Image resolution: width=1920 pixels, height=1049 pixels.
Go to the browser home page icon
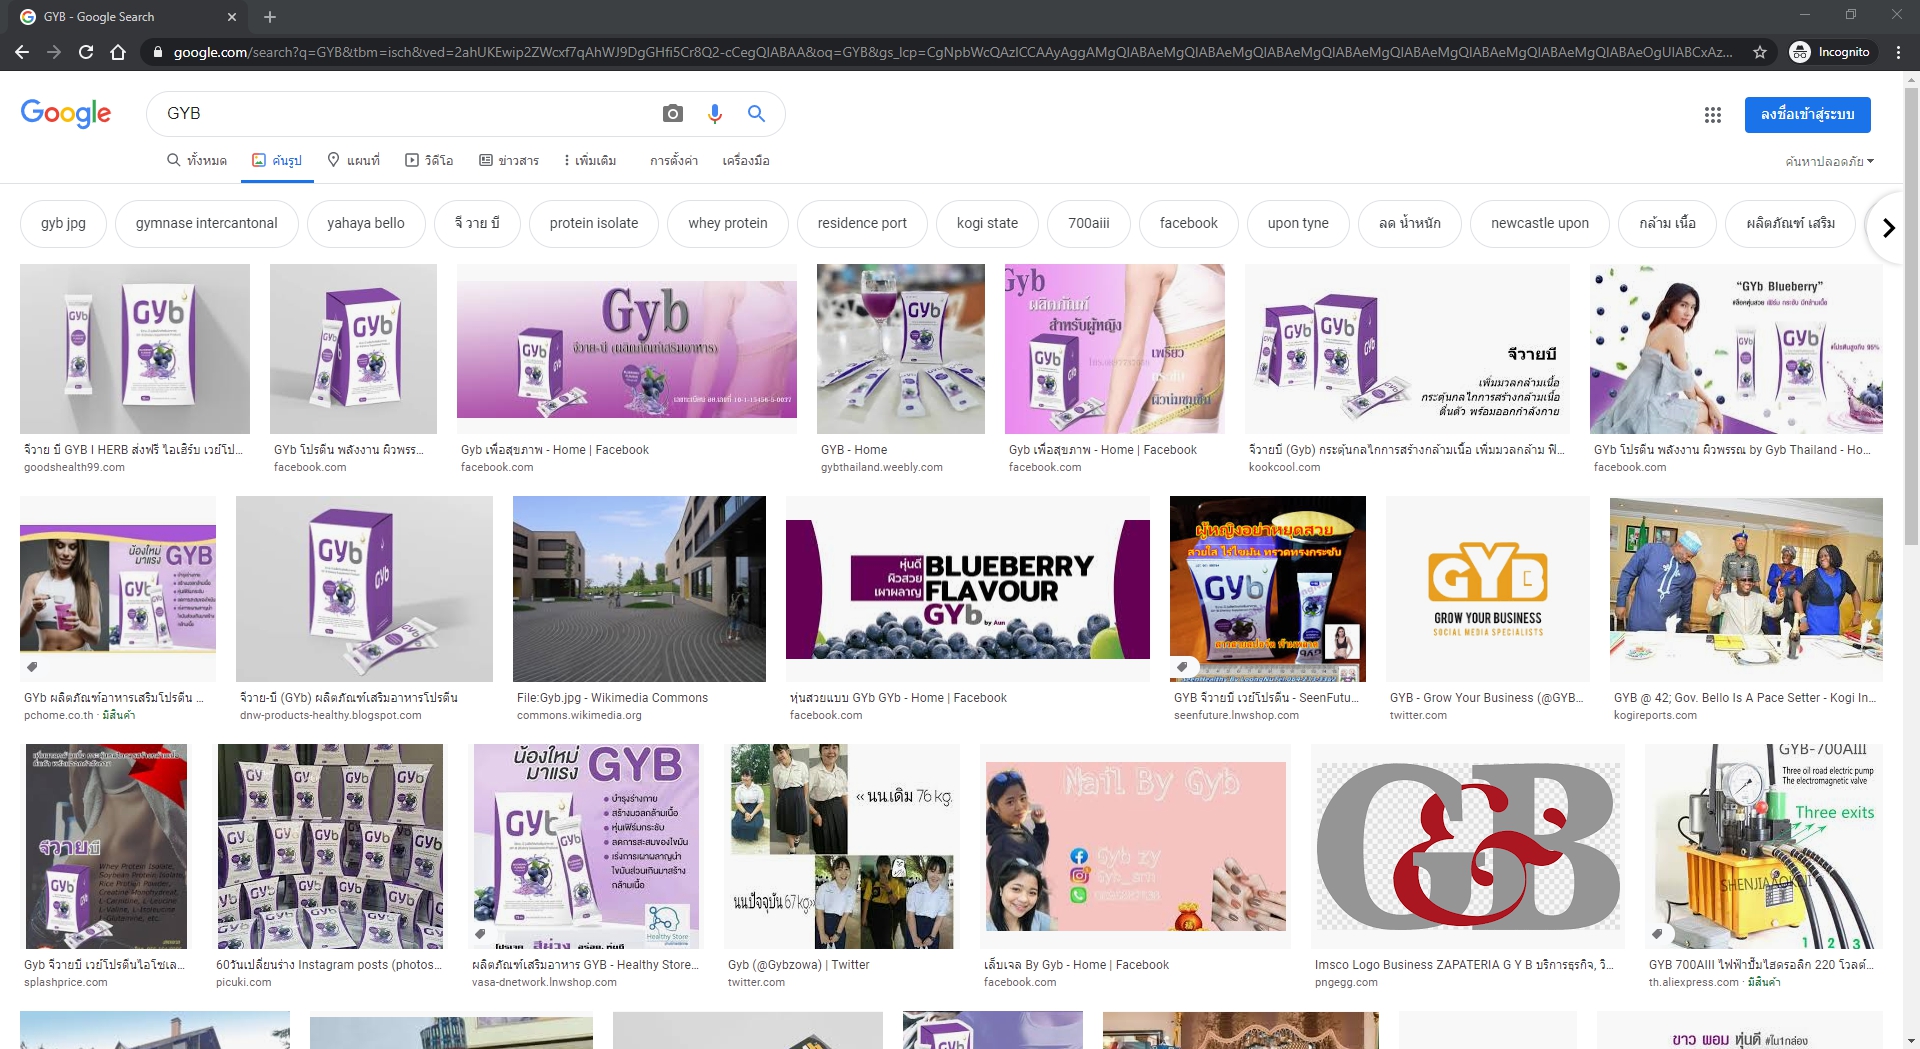pos(118,52)
